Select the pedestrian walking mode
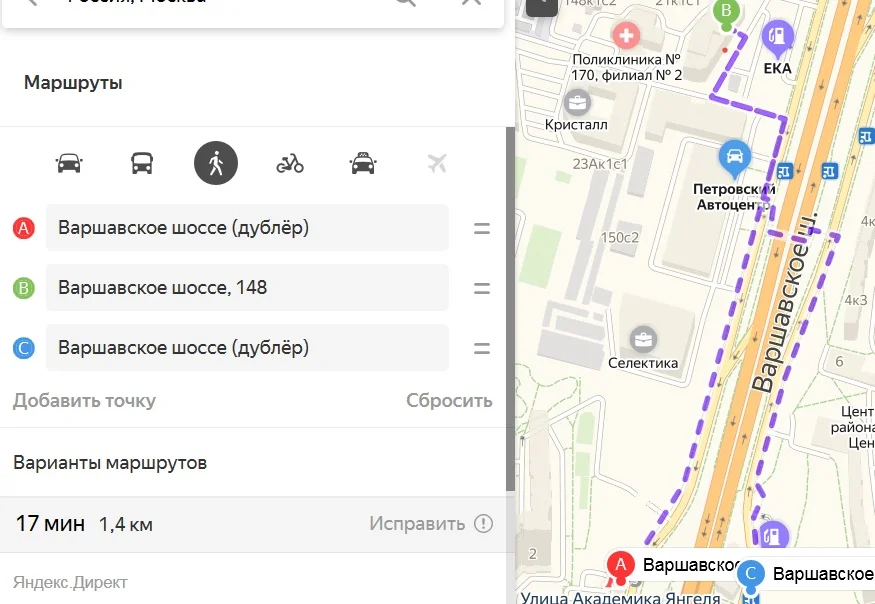This screenshot has width=875, height=604. tap(216, 163)
